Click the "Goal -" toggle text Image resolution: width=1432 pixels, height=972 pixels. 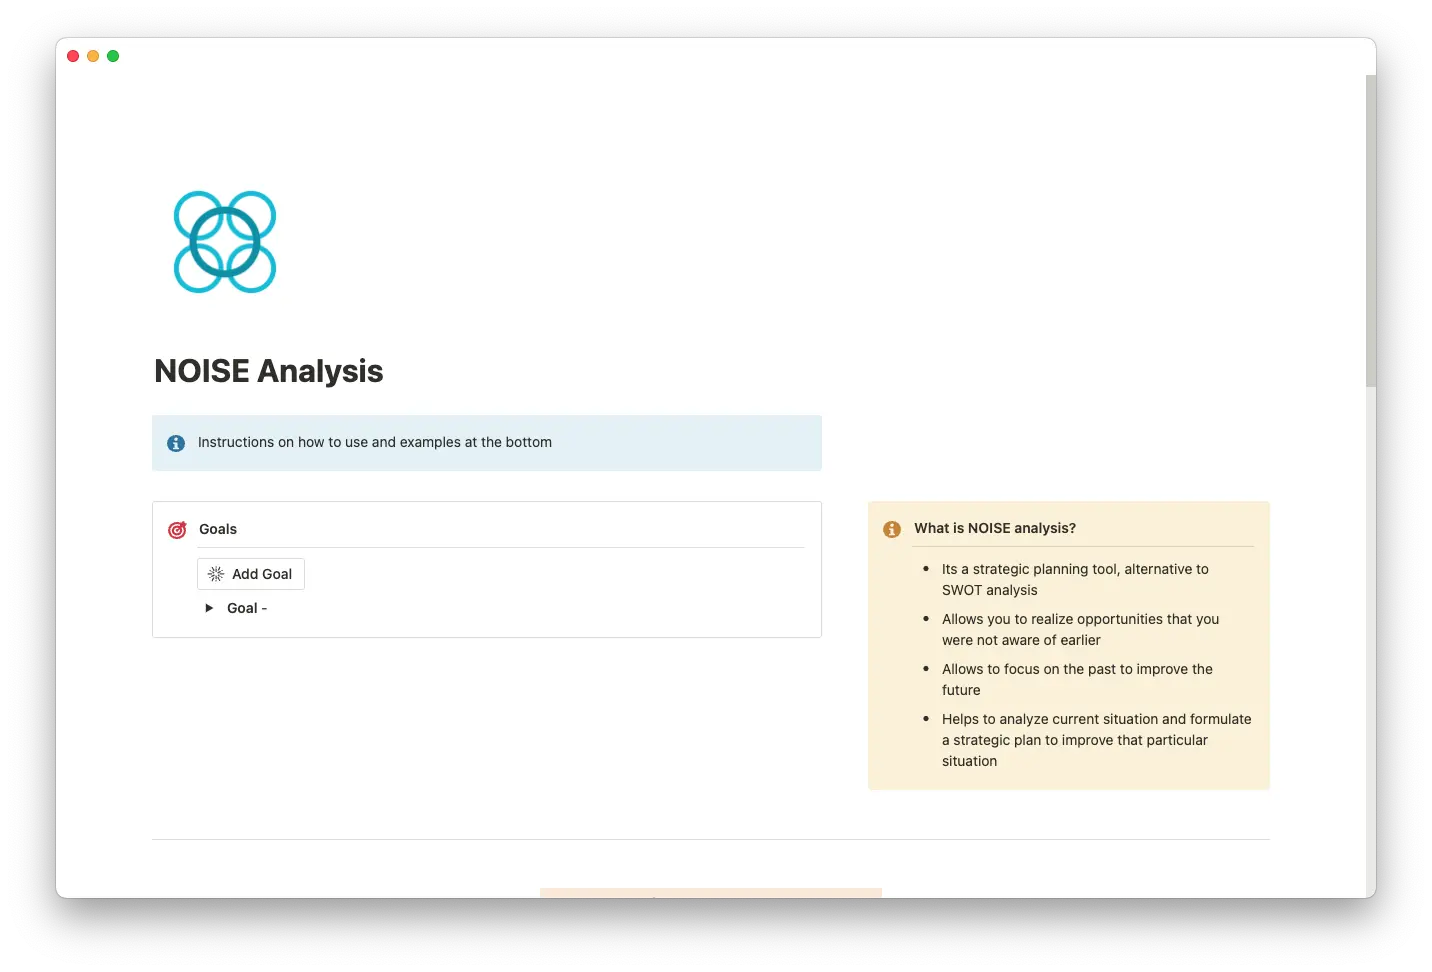(x=247, y=608)
